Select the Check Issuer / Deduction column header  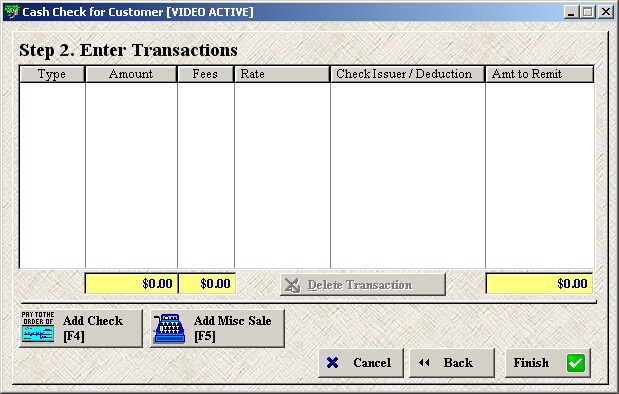[407, 74]
